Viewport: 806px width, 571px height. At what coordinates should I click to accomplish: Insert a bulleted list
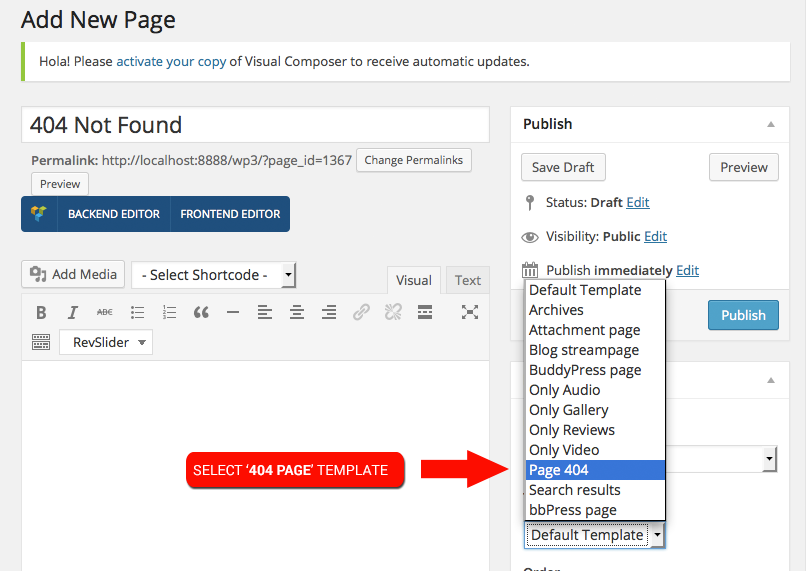(137, 312)
